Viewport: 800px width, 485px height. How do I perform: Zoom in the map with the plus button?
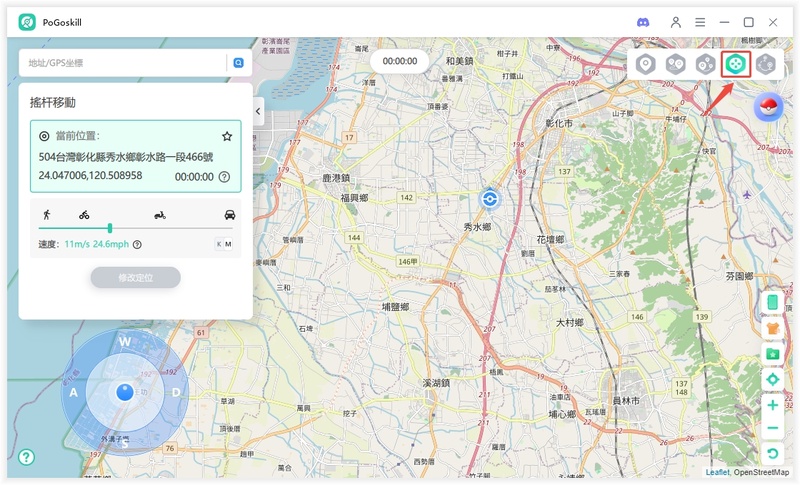772,405
